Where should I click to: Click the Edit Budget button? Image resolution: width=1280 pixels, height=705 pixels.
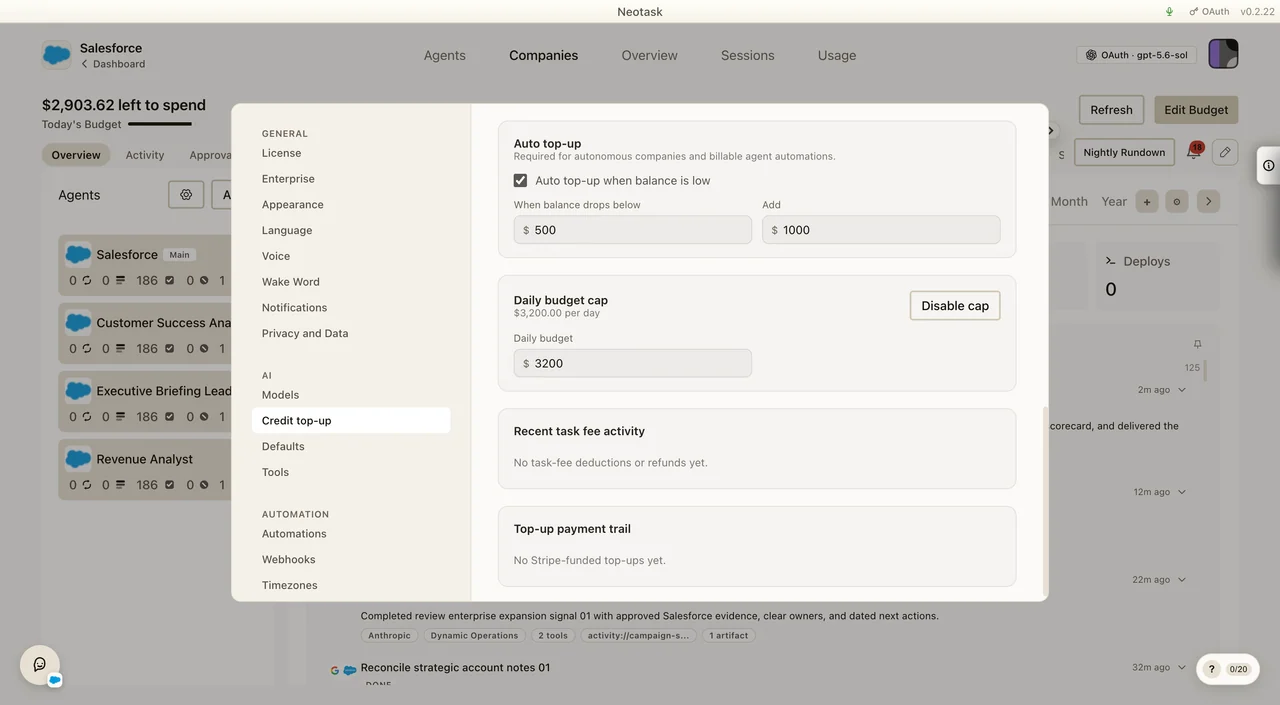(1196, 110)
